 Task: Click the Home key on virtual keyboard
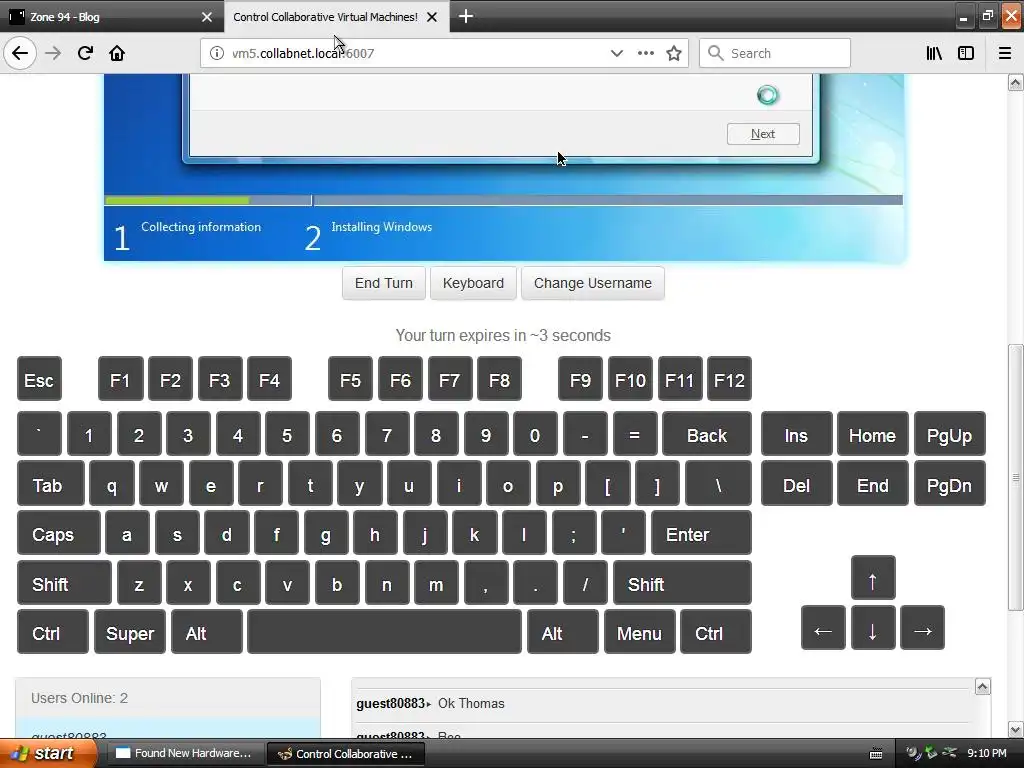[x=872, y=434]
